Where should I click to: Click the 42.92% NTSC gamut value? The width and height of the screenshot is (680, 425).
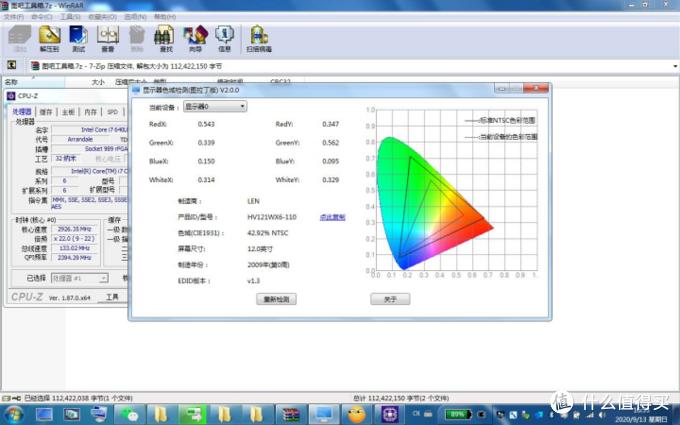pos(268,233)
